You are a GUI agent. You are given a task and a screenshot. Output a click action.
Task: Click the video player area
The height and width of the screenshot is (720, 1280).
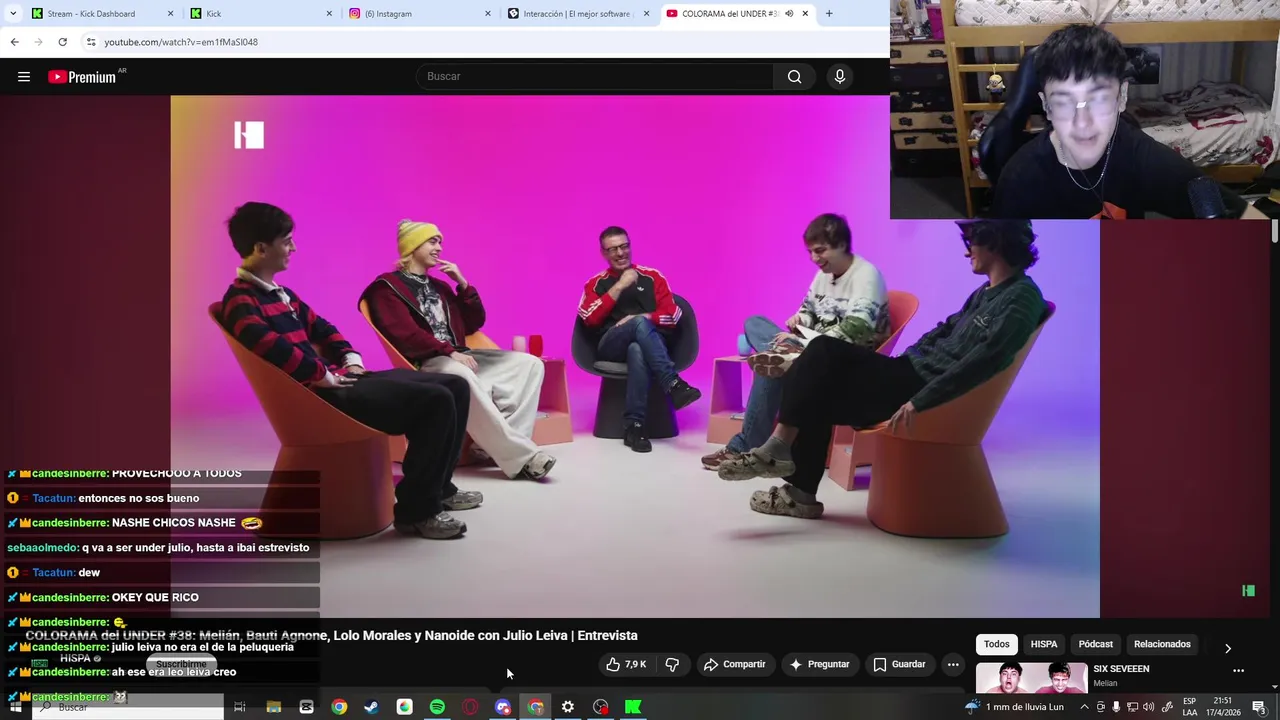coord(635,356)
